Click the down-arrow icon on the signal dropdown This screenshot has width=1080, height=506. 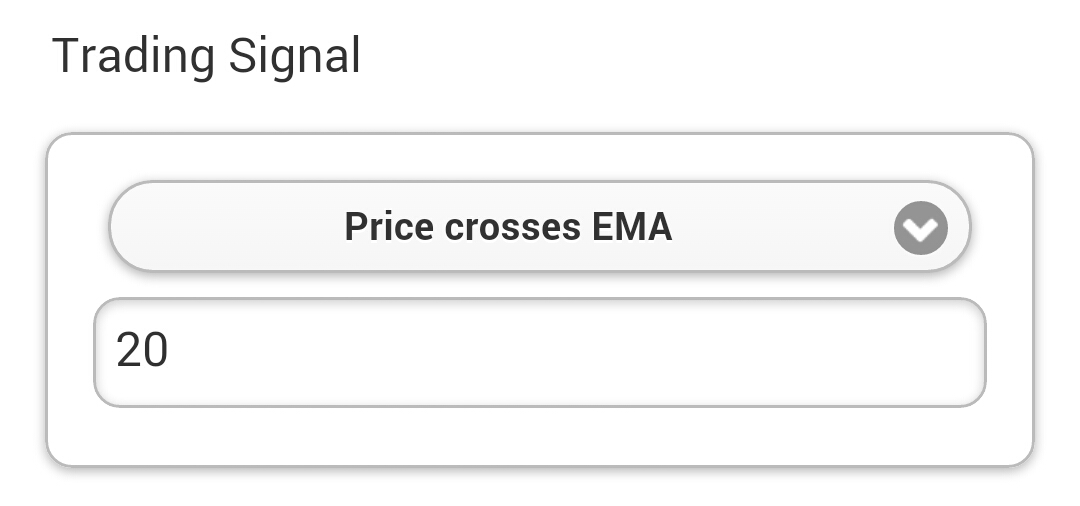pyautogui.click(x=920, y=229)
